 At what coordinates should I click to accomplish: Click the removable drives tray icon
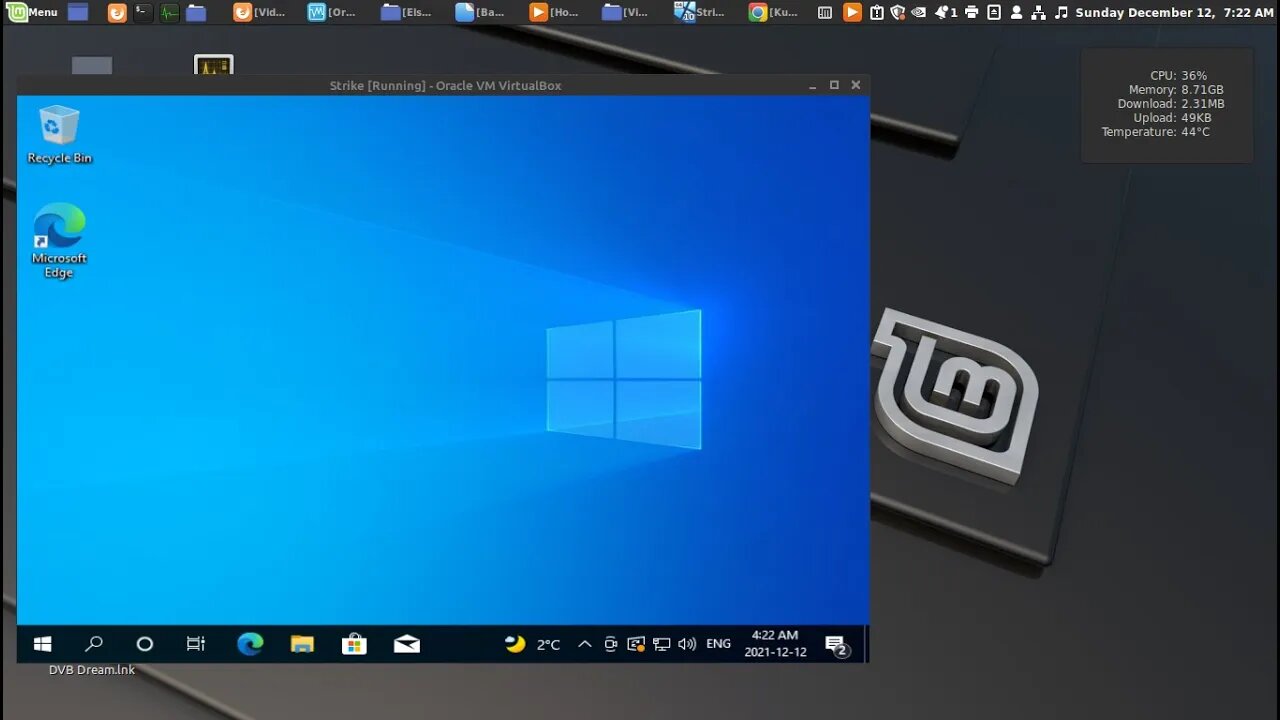pos(994,13)
